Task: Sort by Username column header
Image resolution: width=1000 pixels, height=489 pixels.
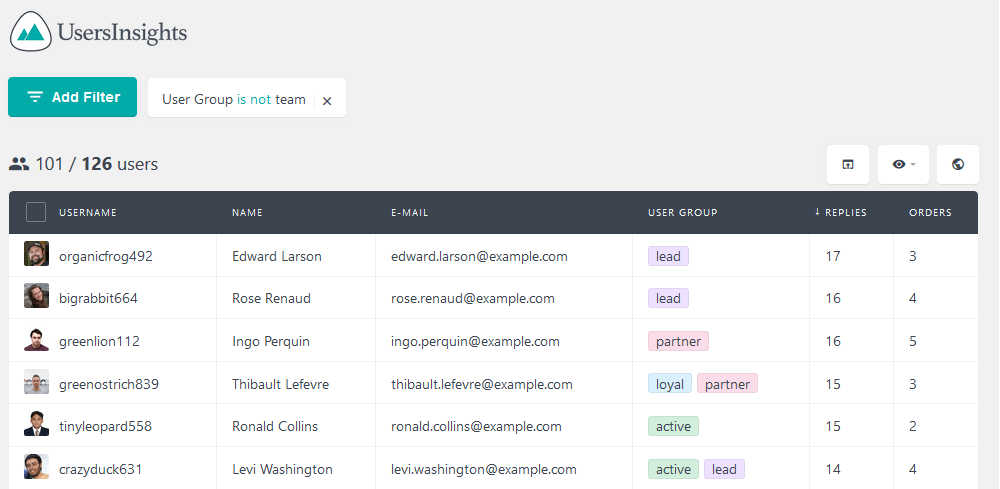Action: [x=88, y=212]
